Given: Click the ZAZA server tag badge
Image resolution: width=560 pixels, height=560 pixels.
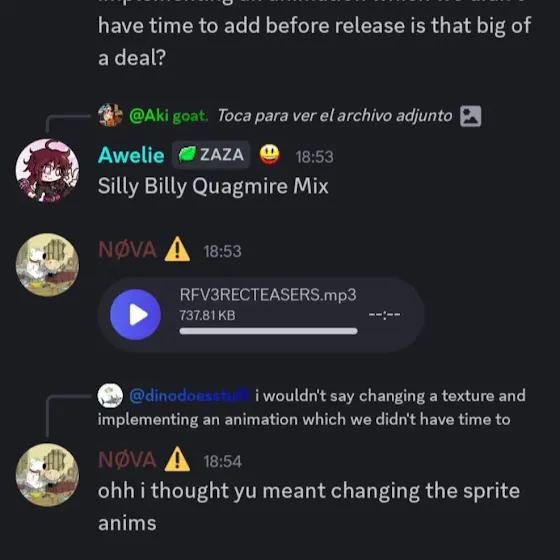Looking at the screenshot, I should pyautogui.click(x=211, y=155).
